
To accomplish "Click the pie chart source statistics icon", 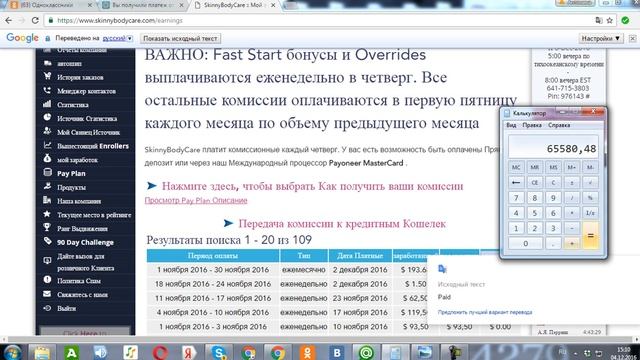I will pyautogui.click(x=47, y=118).
